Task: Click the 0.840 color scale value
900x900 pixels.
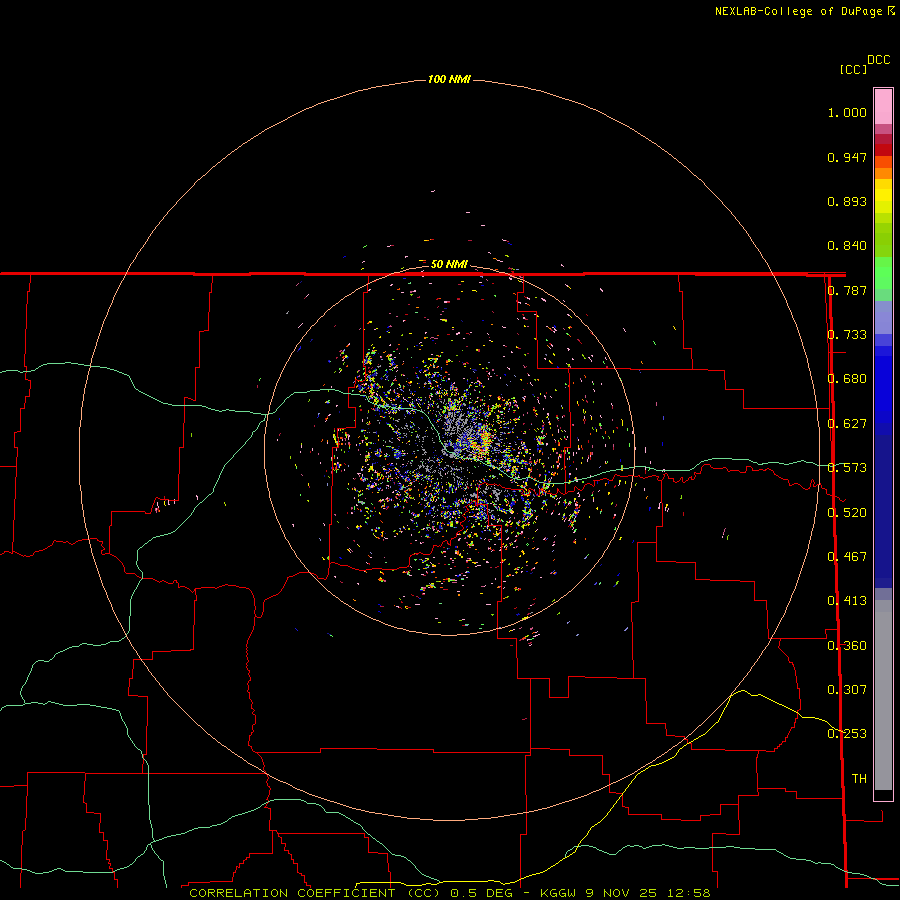Action: (x=847, y=246)
